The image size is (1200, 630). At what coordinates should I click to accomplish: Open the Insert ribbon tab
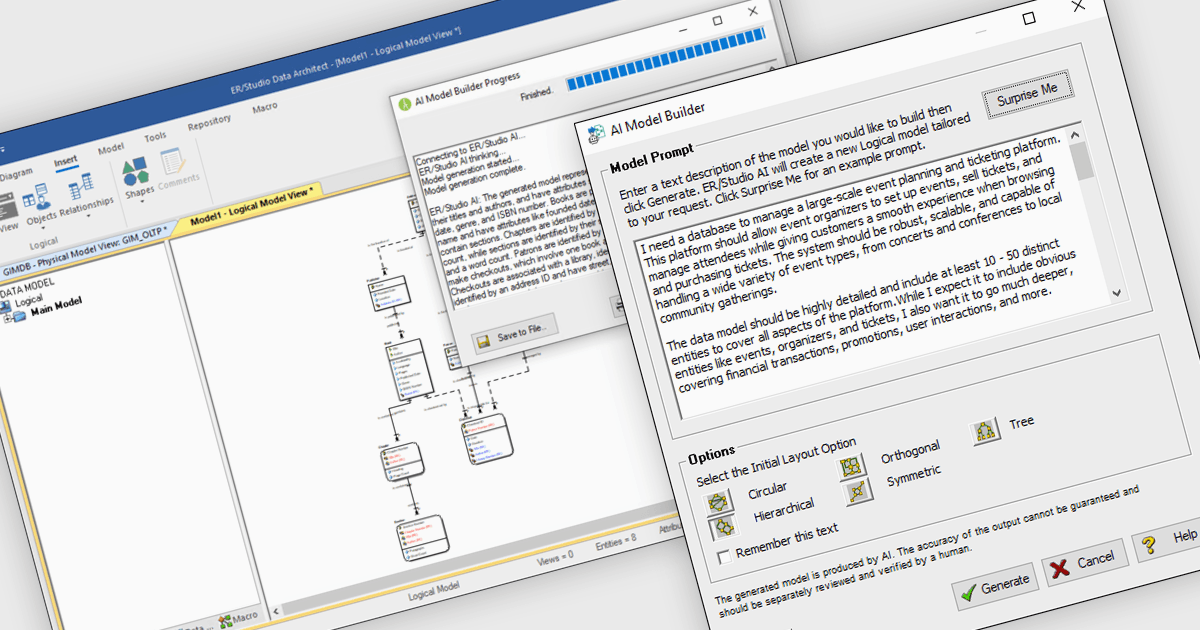[x=66, y=160]
